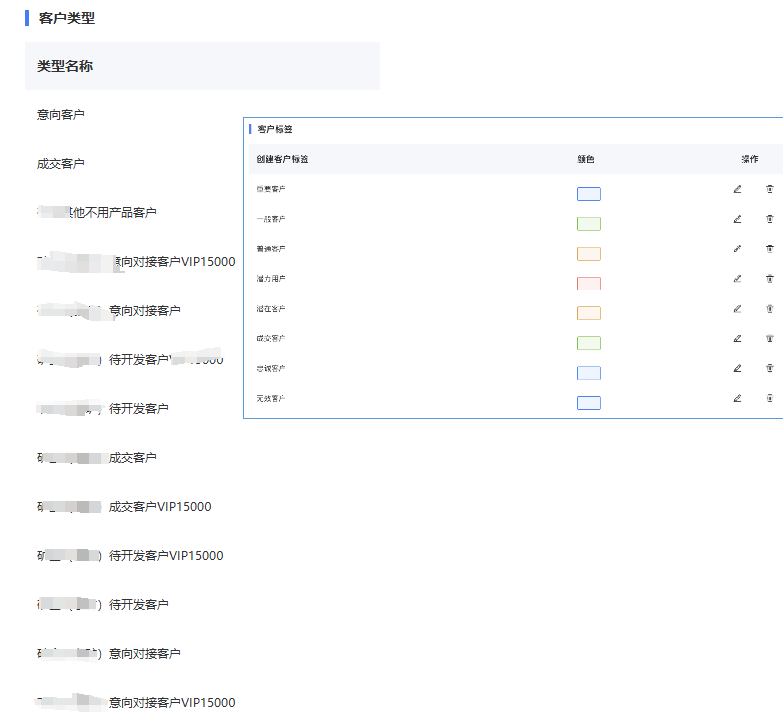Select 成交客户 in the customer type list
Image resolution: width=783 pixels, height=714 pixels.
click(61, 164)
